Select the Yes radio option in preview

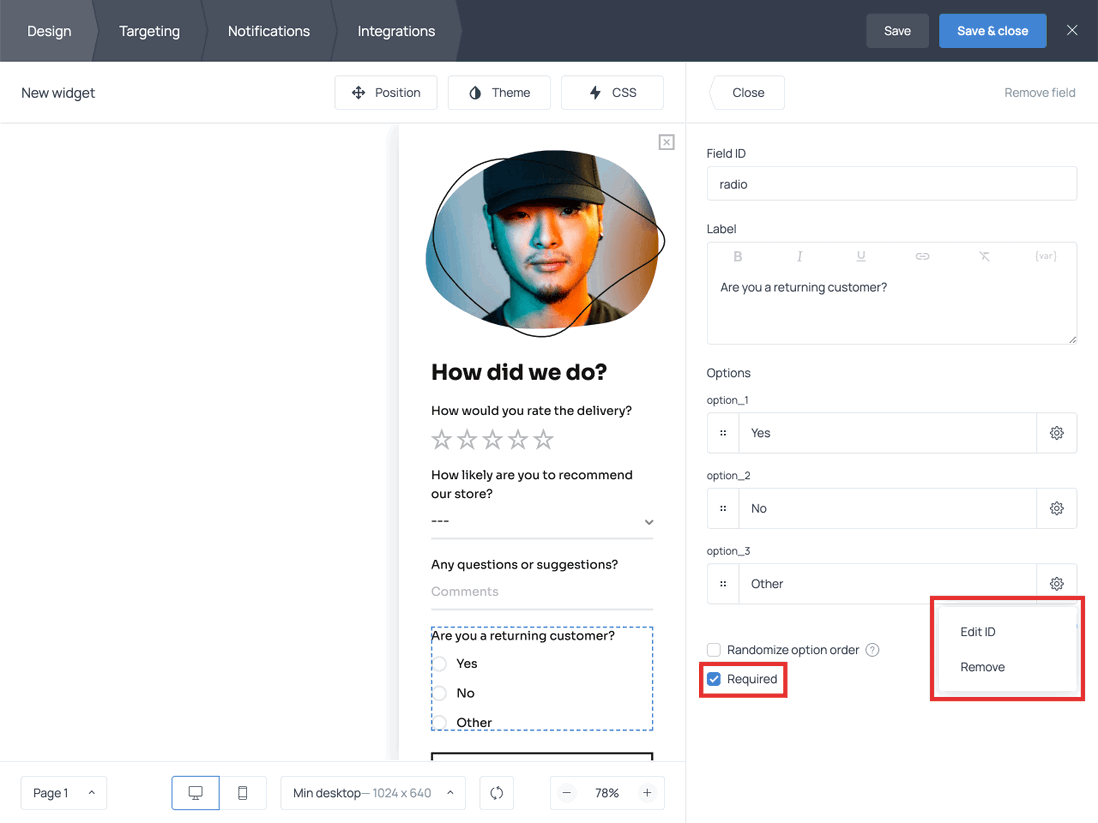[439, 663]
